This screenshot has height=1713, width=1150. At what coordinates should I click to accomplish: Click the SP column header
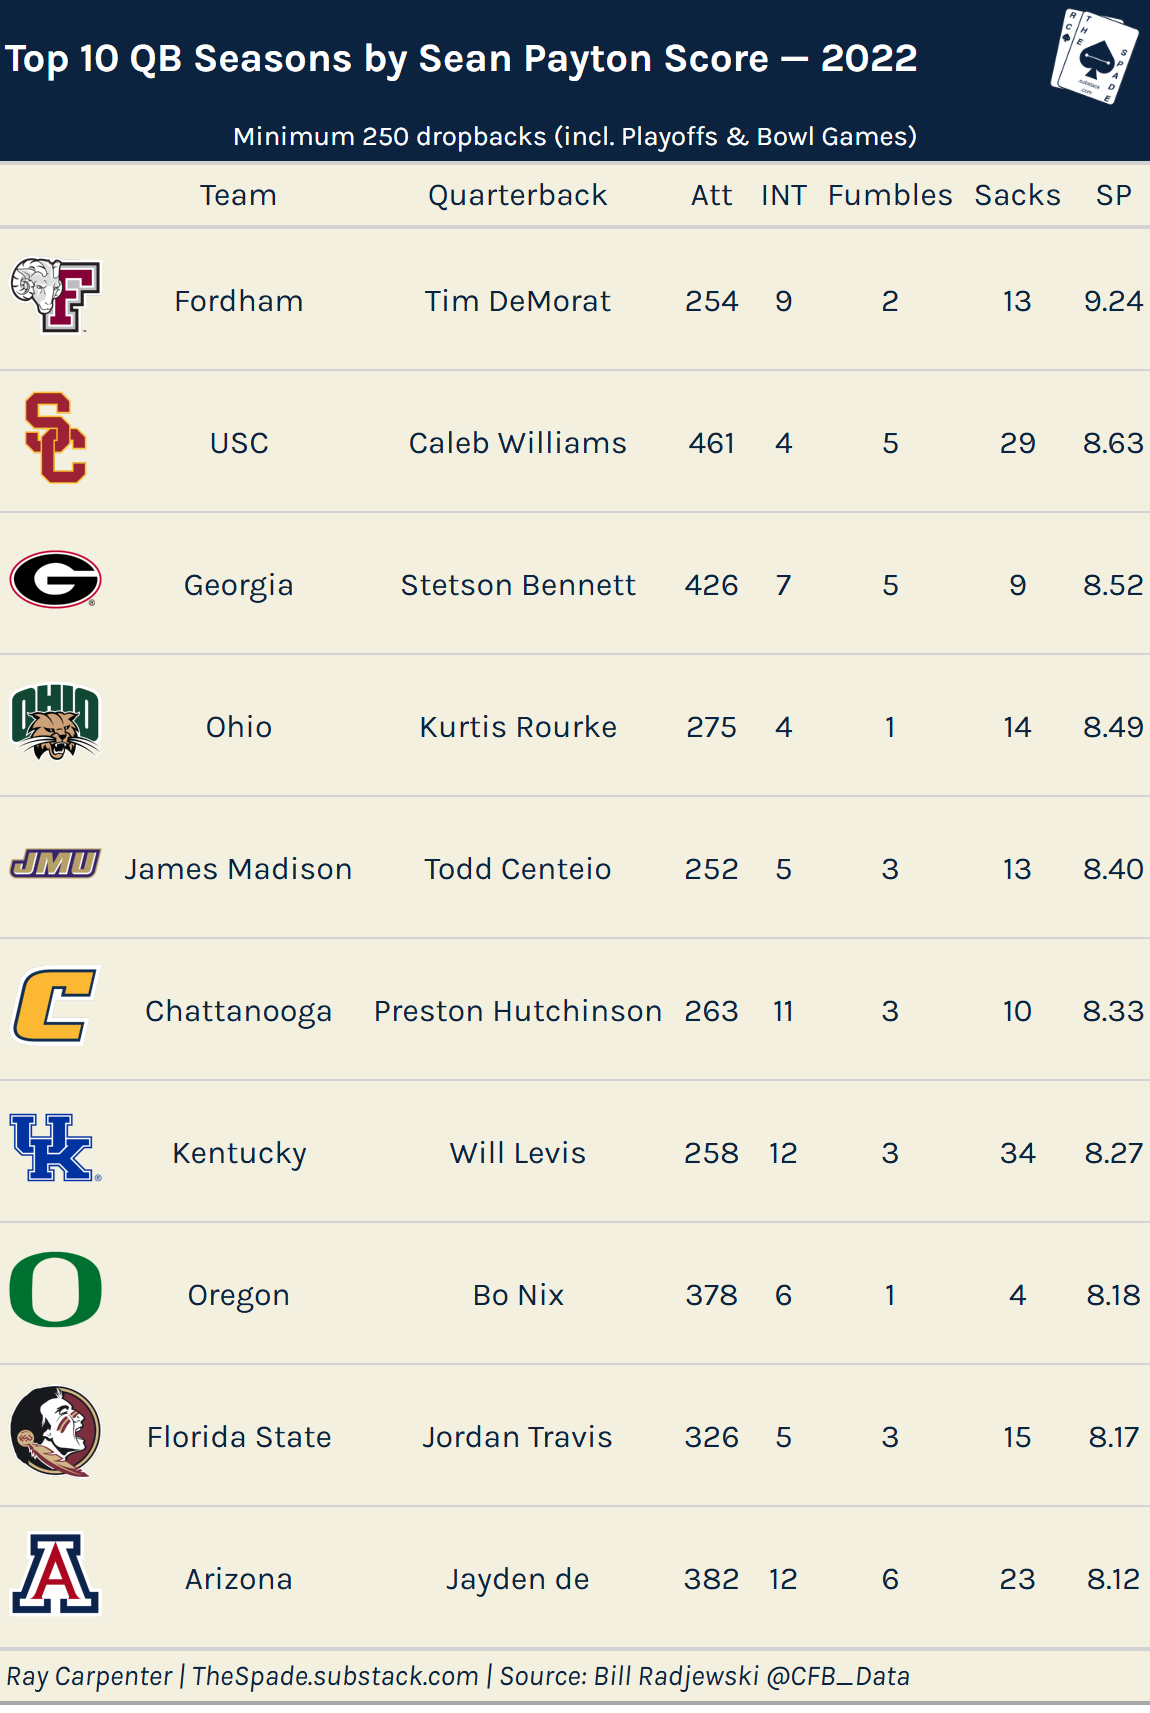pyautogui.click(x=1113, y=195)
